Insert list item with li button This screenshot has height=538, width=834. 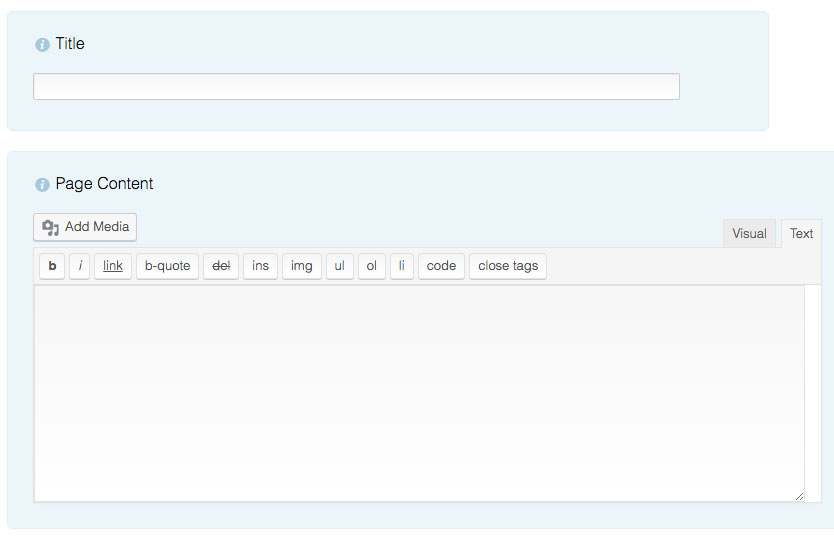(401, 266)
